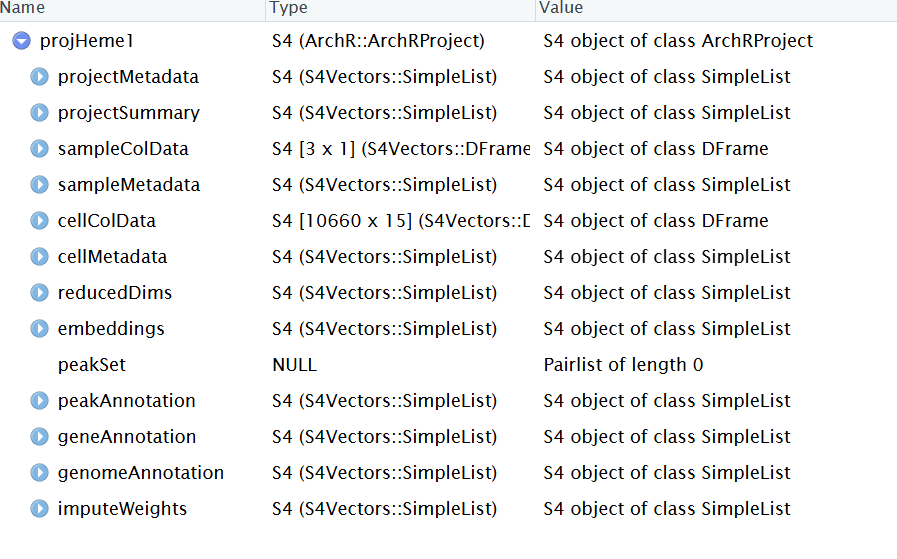Viewport: 897px width, 559px height.
Task: Select the projHeme1 row label
Action: tap(87, 41)
